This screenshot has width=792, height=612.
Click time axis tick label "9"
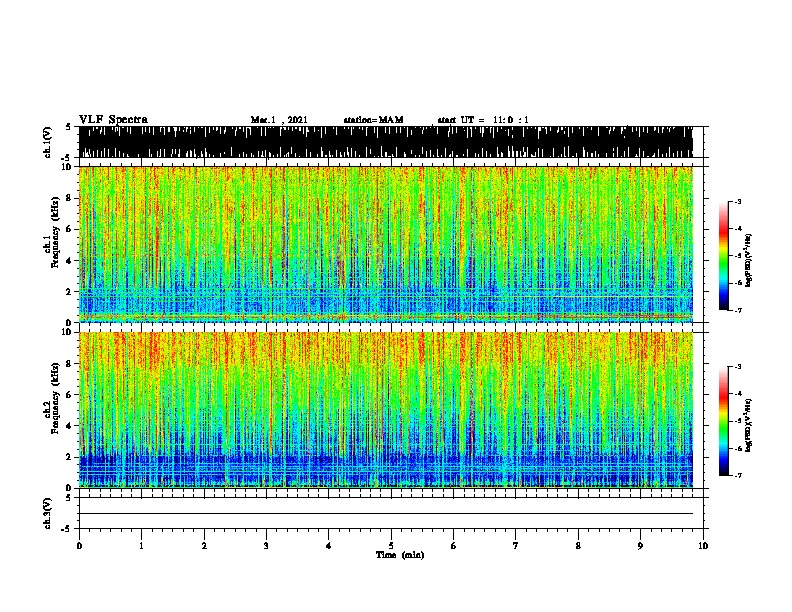640,546
